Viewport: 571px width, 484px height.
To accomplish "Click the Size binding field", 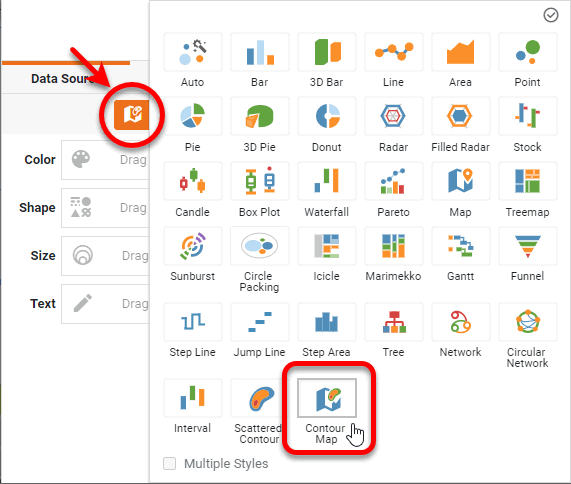I will tap(105, 256).
